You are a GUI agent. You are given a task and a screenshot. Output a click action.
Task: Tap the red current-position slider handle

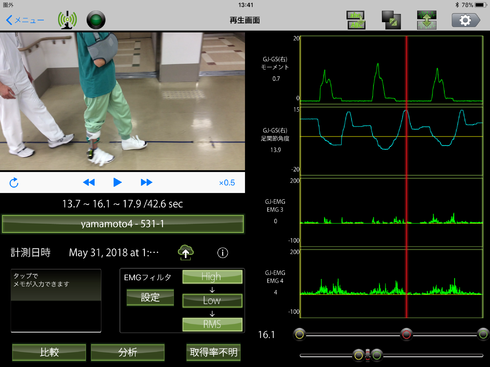pyautogui.click(x=406, y=334)
